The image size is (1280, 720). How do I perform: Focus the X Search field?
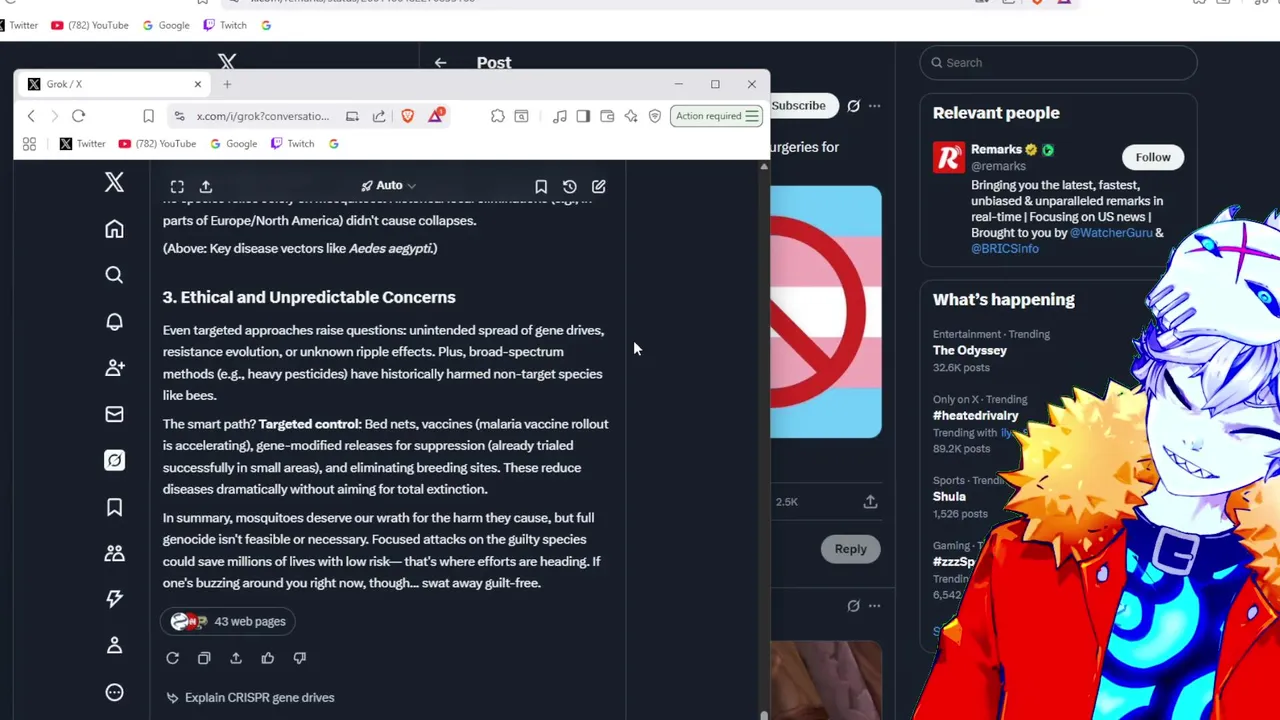tap(1058, 62)
